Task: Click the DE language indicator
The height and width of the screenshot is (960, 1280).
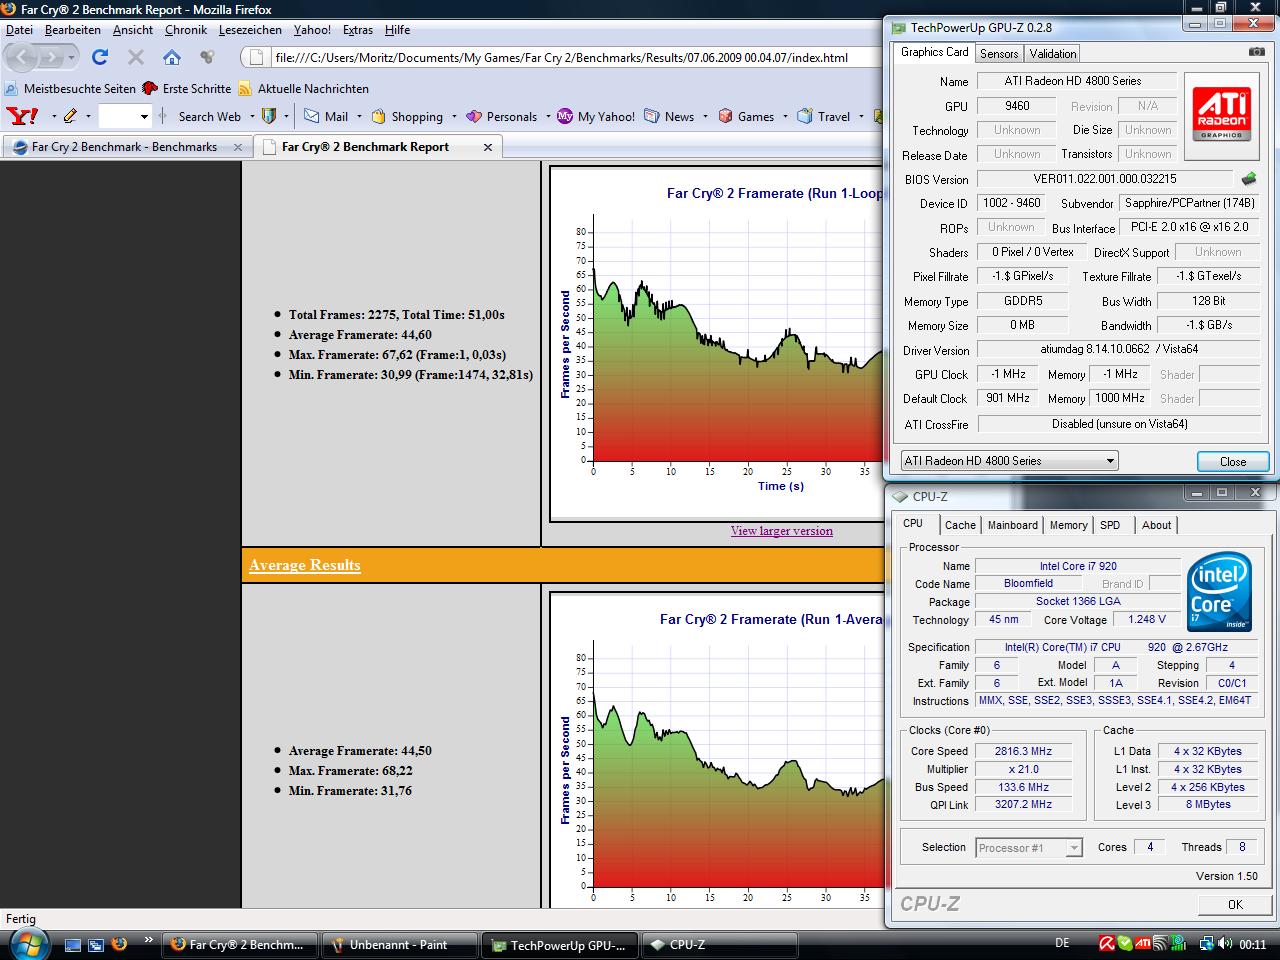Action: 1062,943
